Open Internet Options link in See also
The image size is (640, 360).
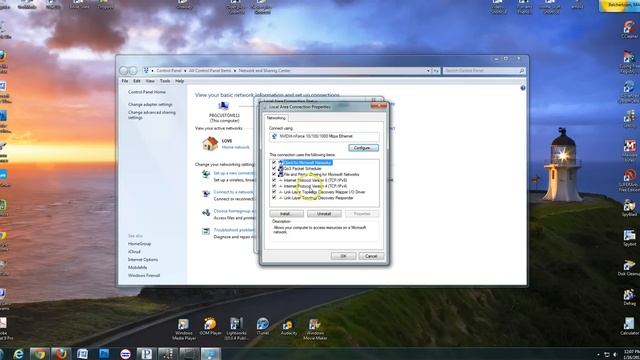[x=143, y=260]
